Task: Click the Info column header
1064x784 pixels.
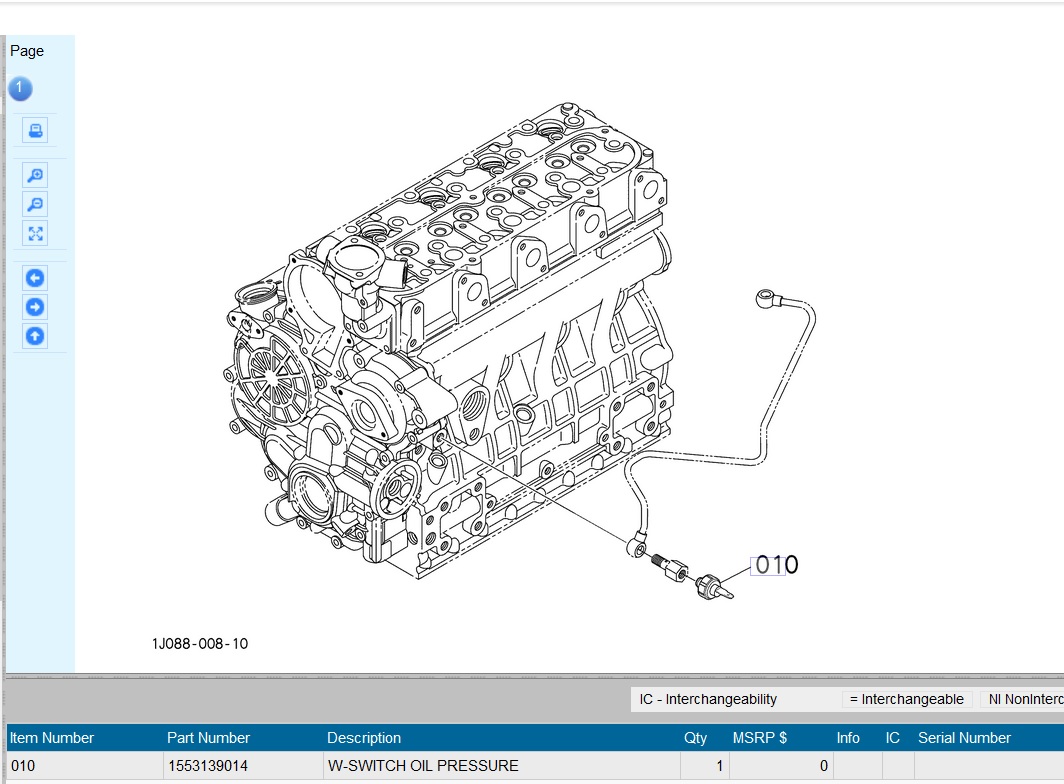Action: point(848,738)
